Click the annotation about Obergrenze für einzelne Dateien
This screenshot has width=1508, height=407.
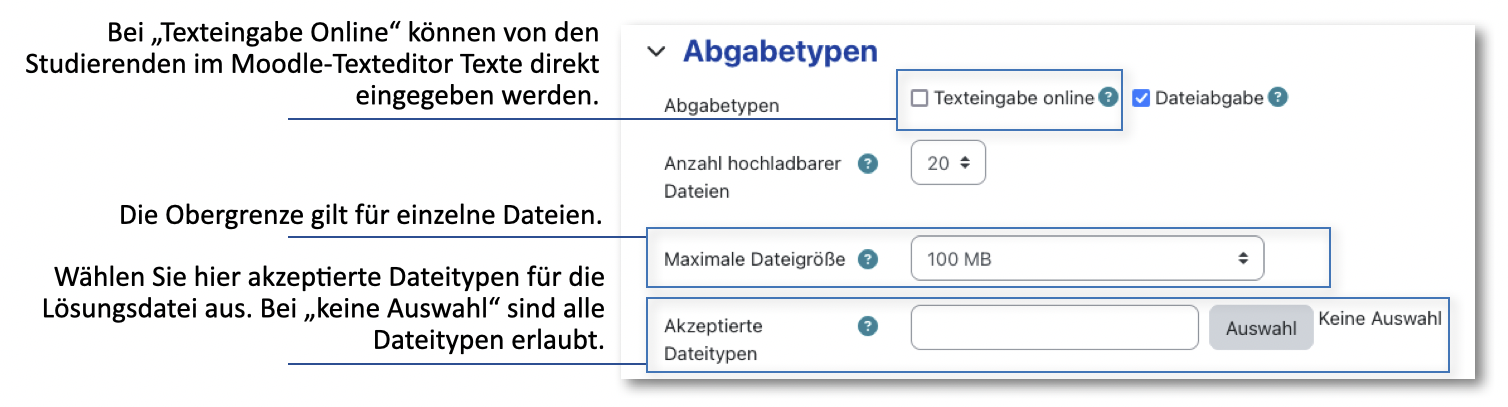pos(360,215)
